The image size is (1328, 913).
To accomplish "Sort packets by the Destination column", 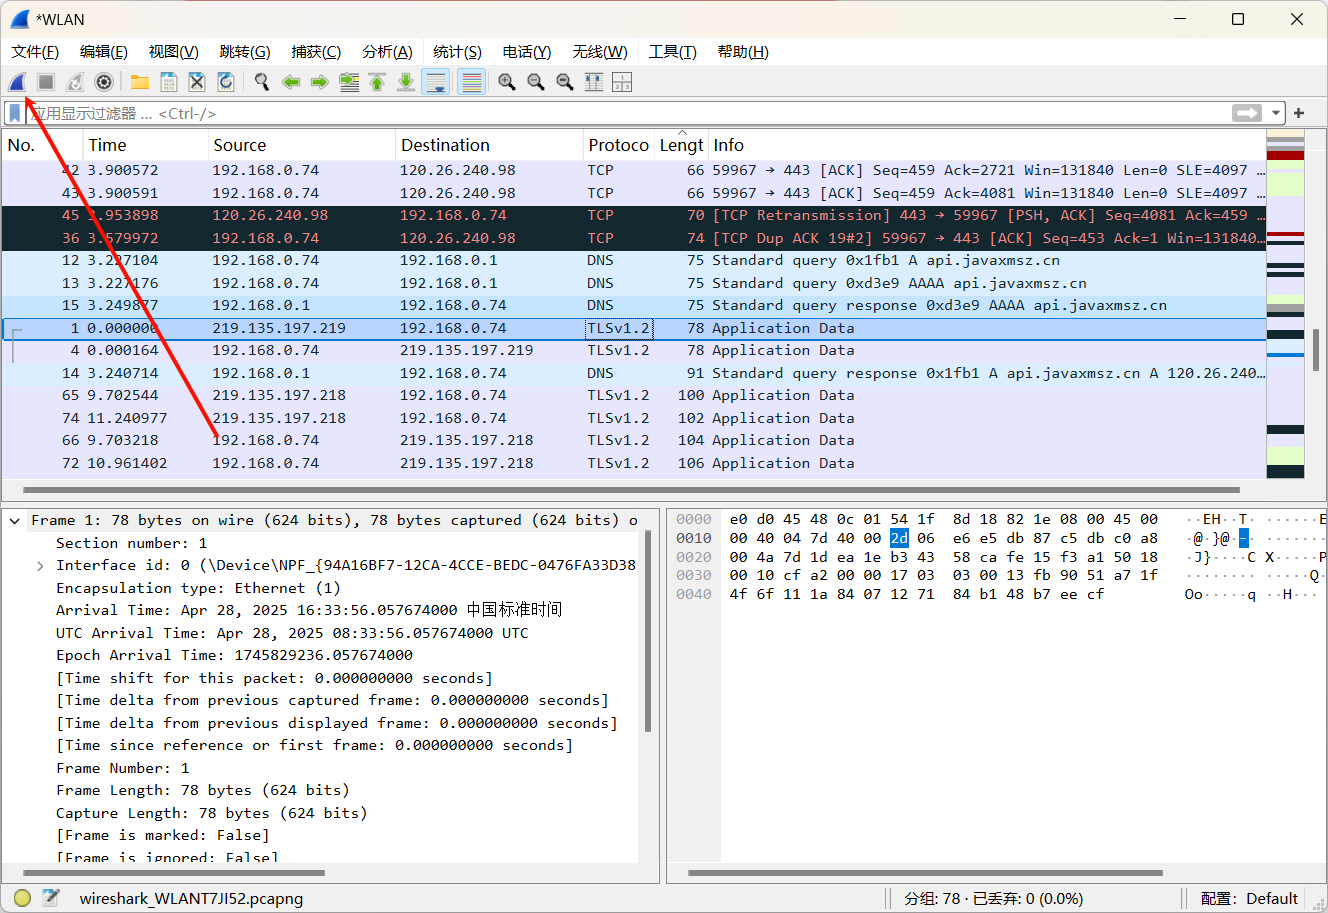I will coord(489,145).
